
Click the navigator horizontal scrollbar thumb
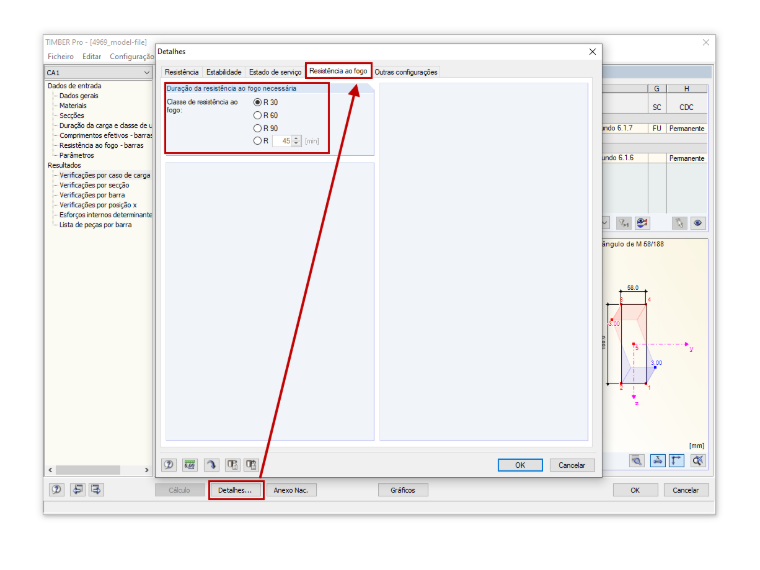pyautogui.click(x=88, y=470)
